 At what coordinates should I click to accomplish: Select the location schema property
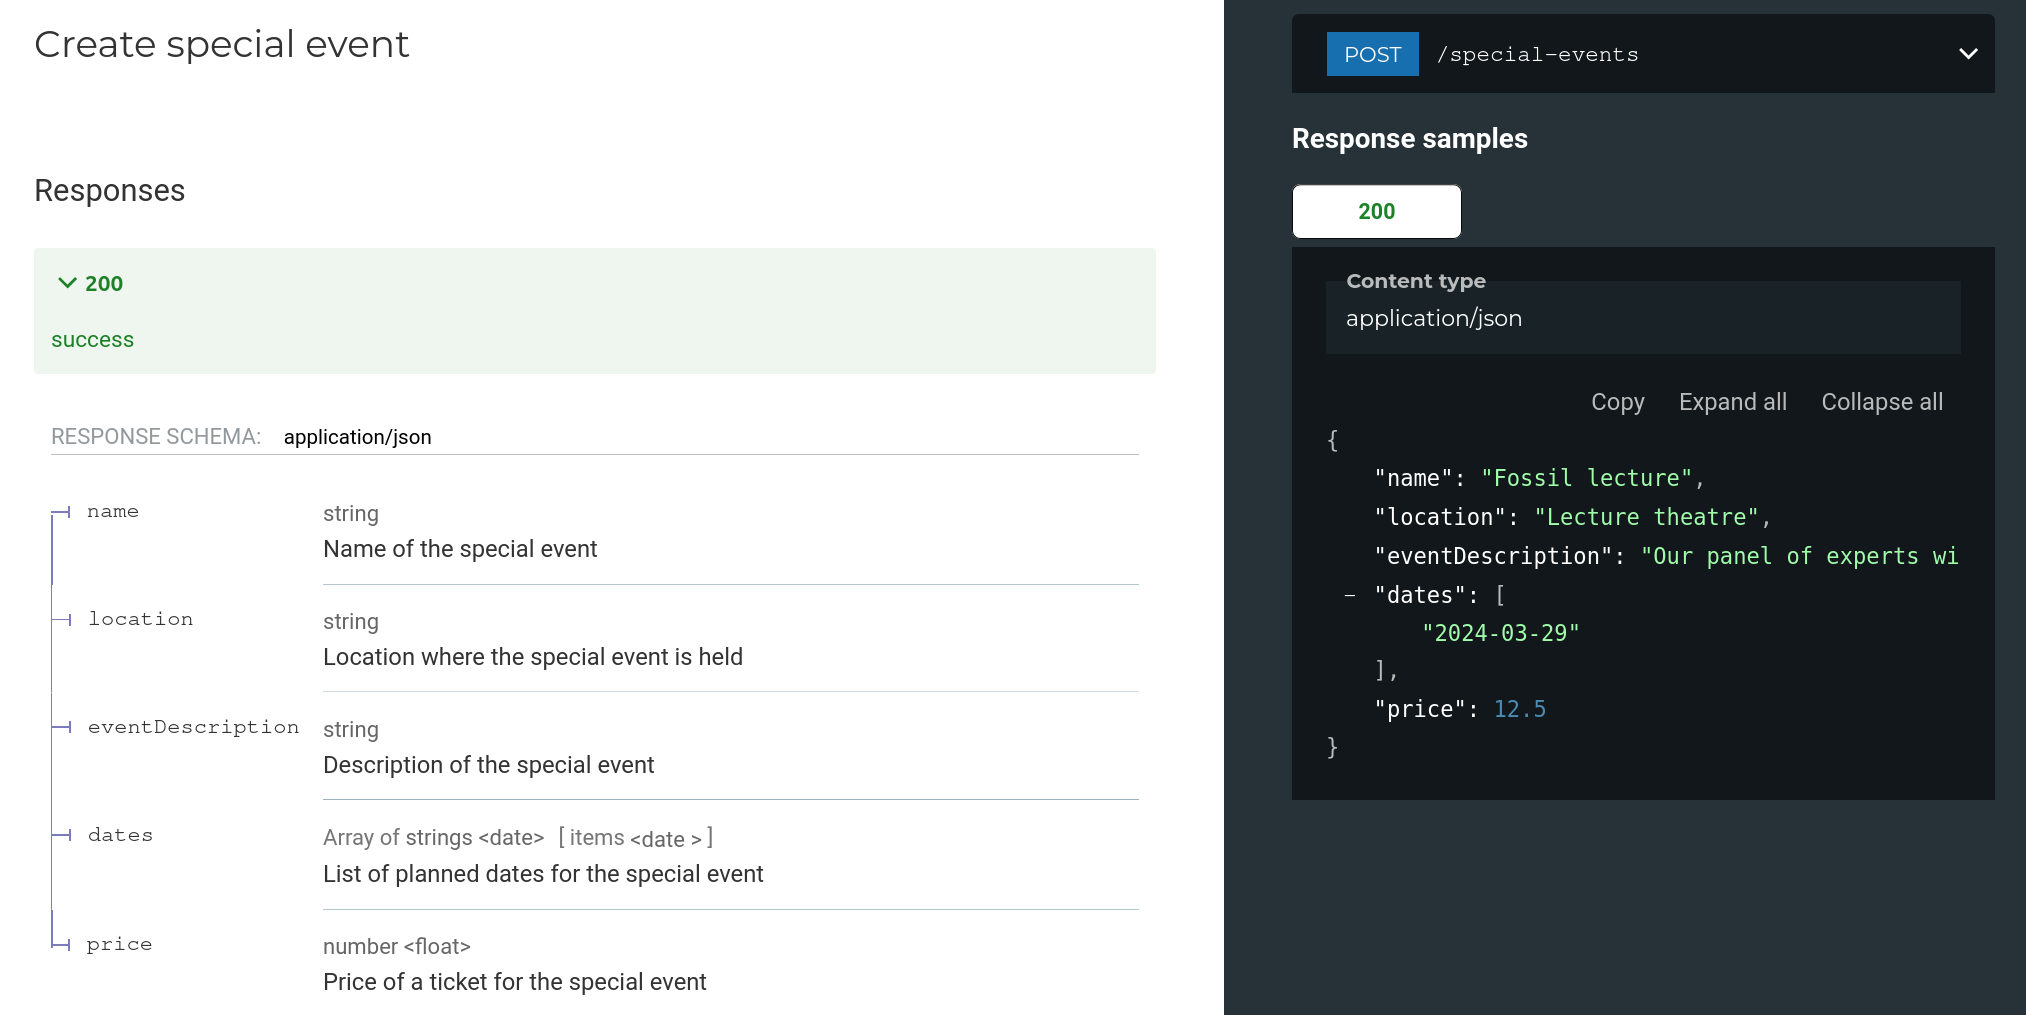140,620
